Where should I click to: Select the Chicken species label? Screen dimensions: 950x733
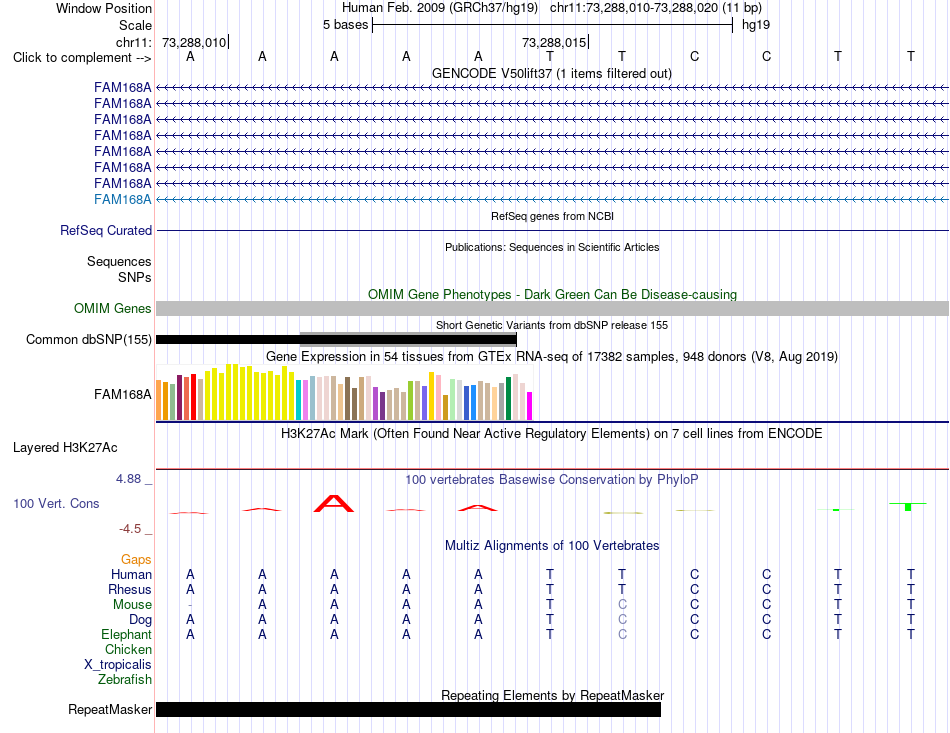(x=128, y=649)
